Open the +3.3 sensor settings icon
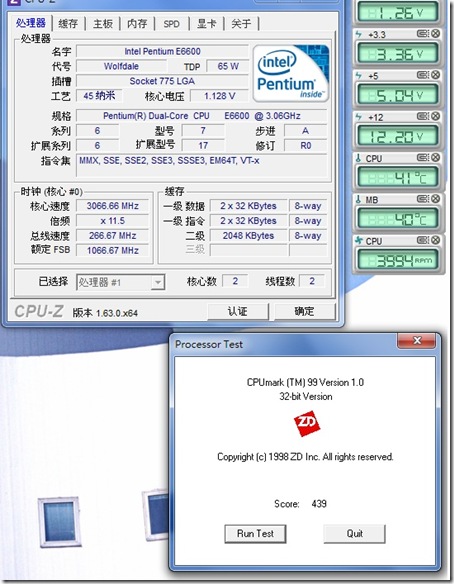This screenshot has height=584, width=454. (423, 34)
